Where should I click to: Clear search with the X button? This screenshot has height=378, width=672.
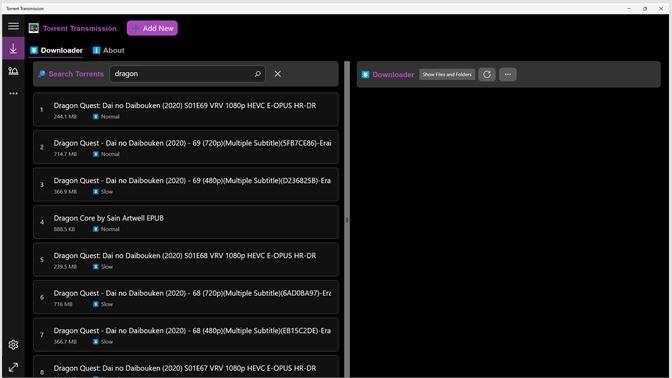click(x=278, y=74)
